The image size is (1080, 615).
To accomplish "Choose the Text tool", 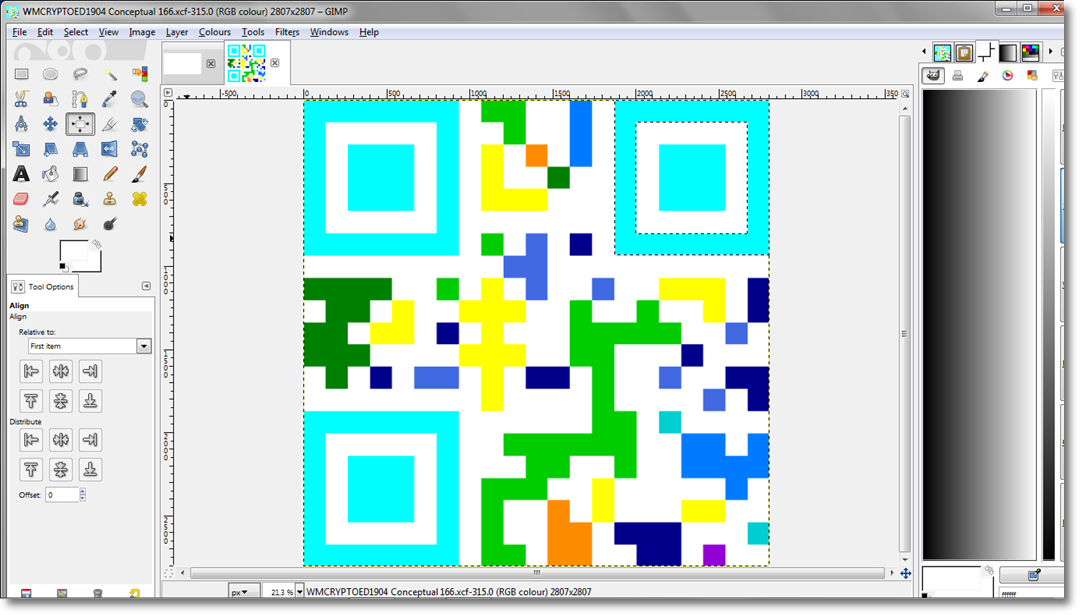I will click(21, 174).
